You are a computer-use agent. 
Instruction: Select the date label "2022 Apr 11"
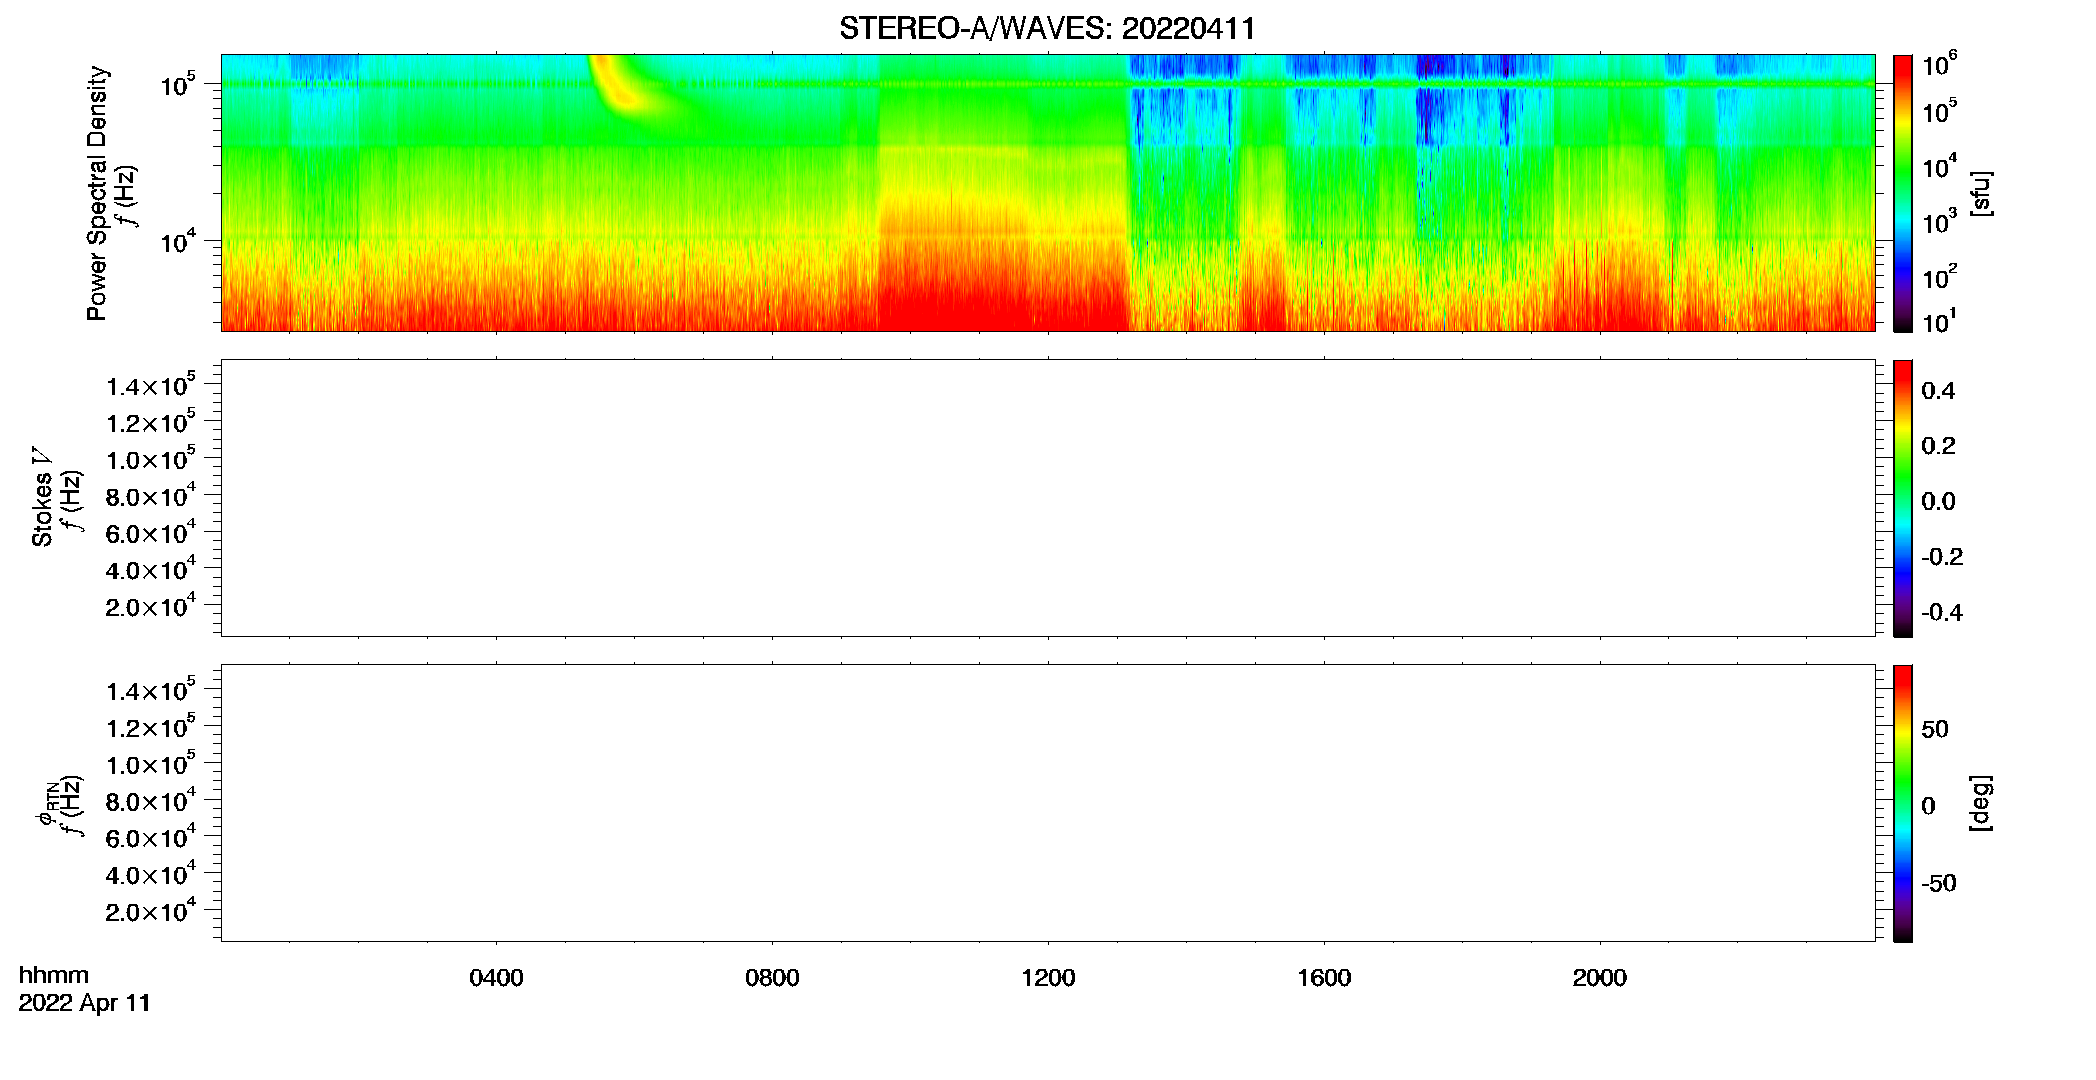tap(85, 1003)
